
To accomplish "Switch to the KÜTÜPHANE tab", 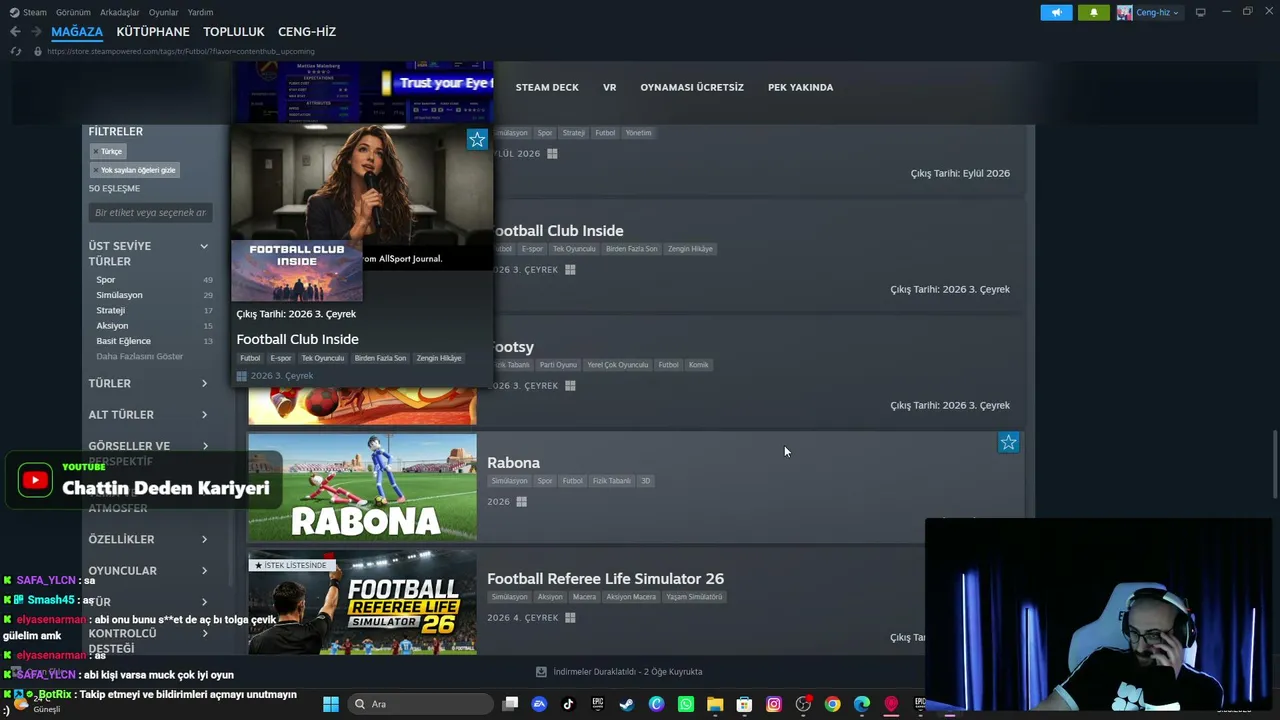I will point(153,32).
